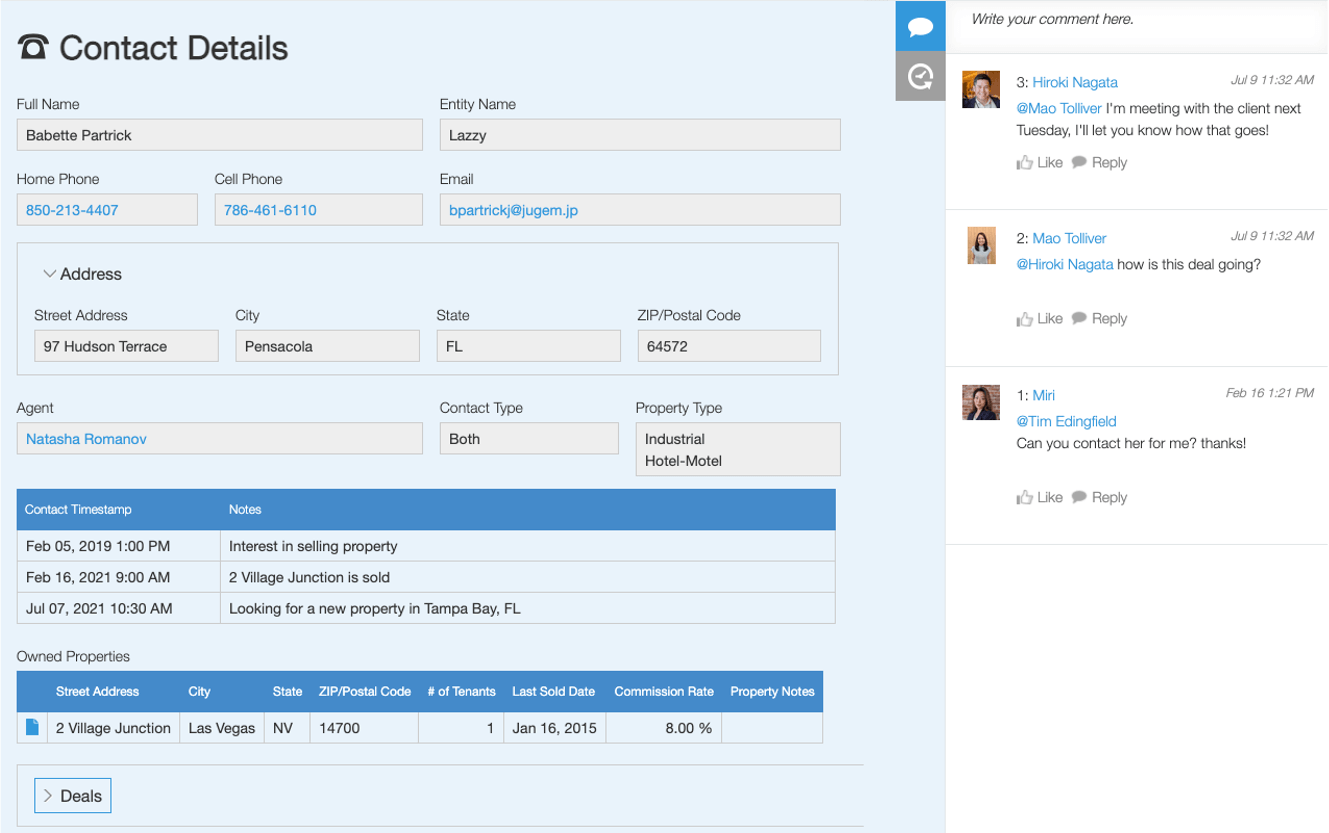This screenshot has height=833, width=1329.
Task: Open Hiroki Nagata author name link
Action: tap(1075, 82)
